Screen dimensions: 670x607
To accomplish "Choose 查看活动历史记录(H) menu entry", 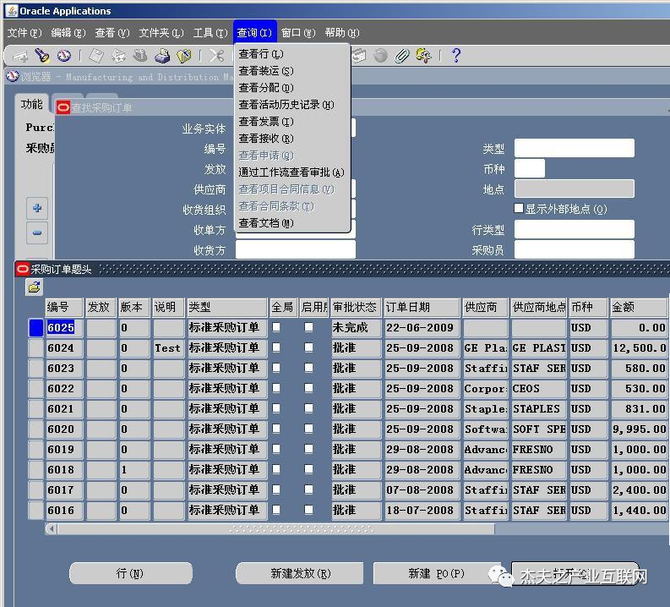I will point(292,105).
